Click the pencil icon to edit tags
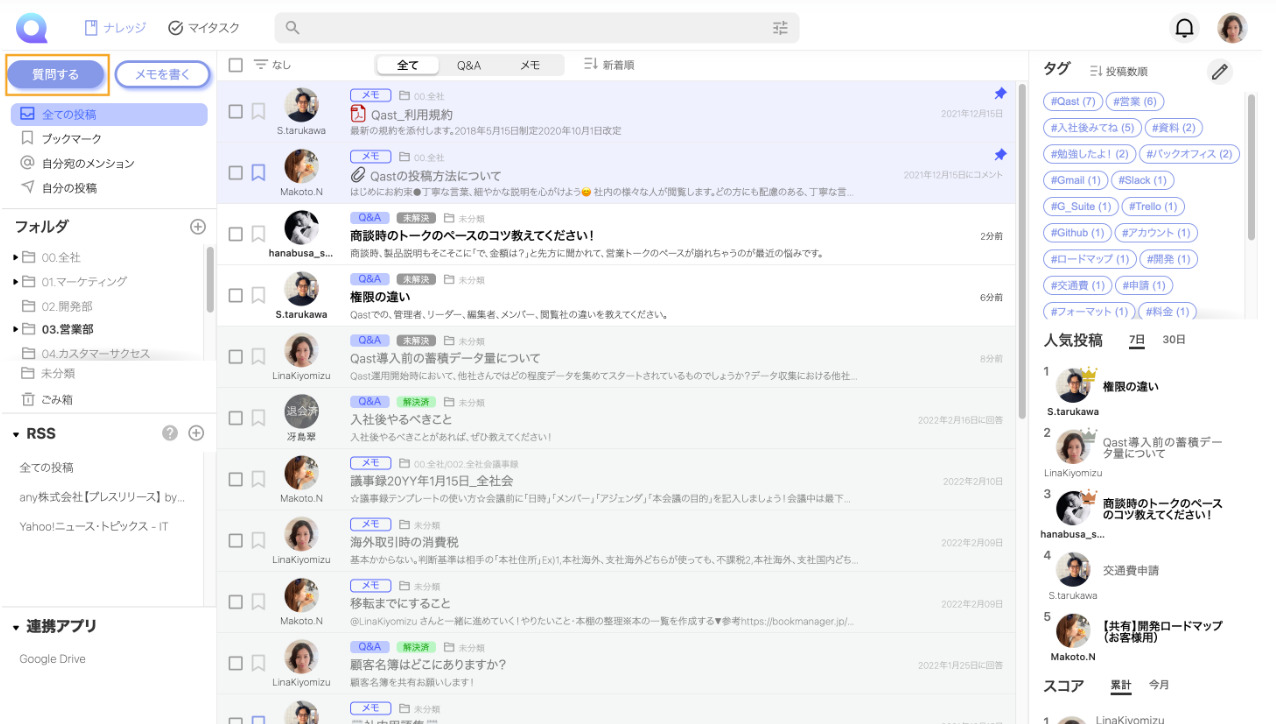The image size is (1276, 724). pos(1218,71)
